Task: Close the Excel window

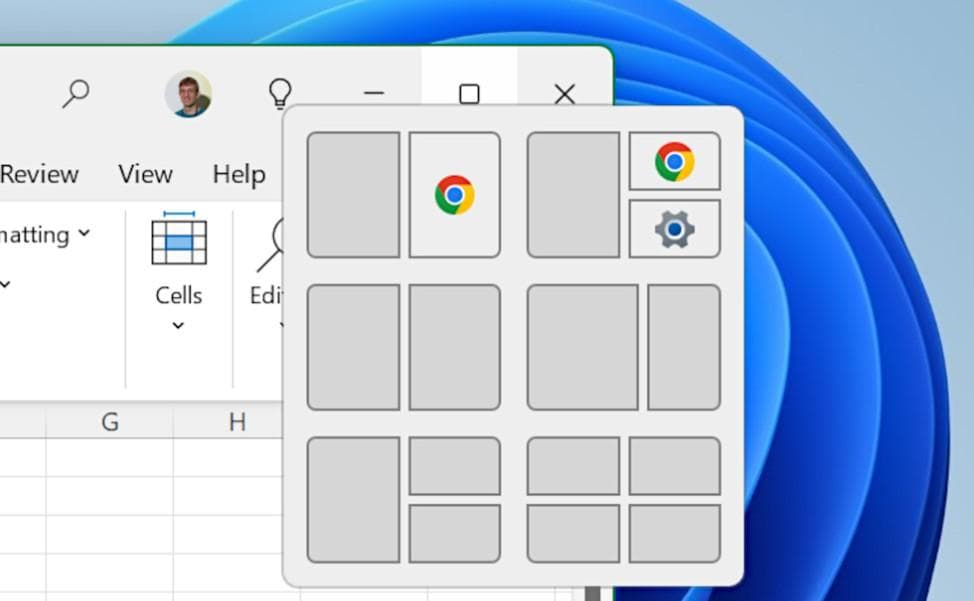Action: point(564,94)
